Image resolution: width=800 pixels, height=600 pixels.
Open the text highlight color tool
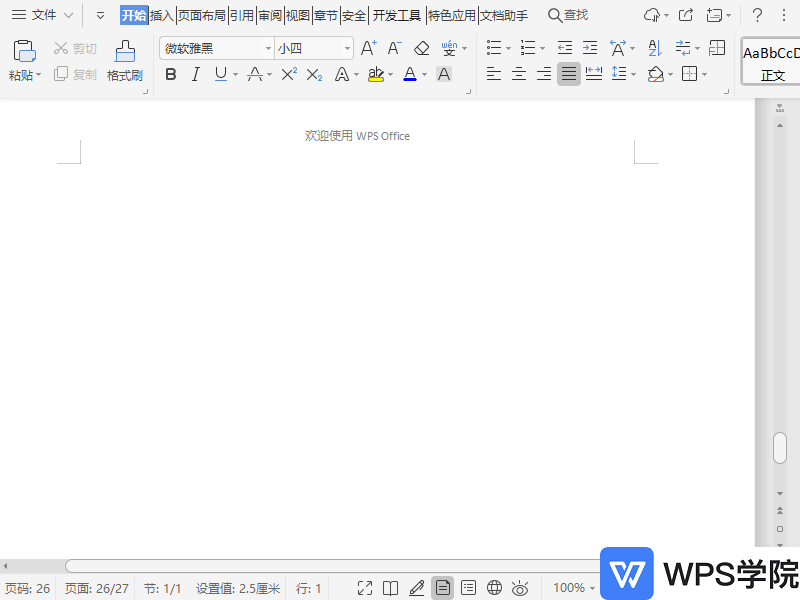tap(377, 74)
